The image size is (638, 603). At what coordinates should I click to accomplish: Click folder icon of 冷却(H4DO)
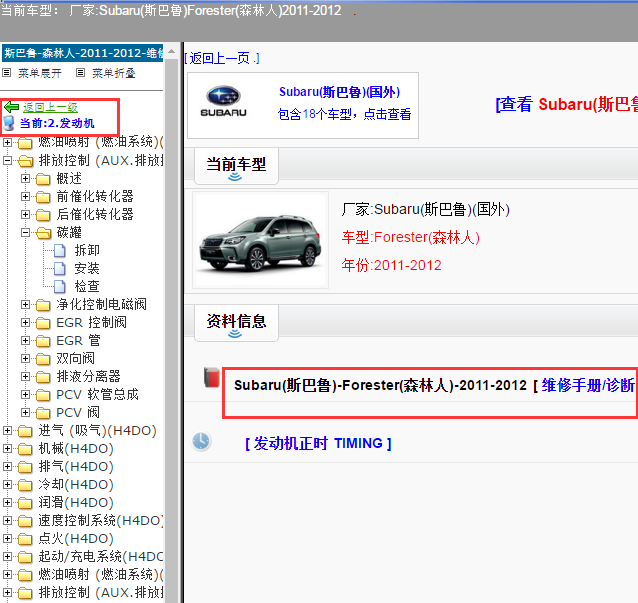click(x=25, y=485)
